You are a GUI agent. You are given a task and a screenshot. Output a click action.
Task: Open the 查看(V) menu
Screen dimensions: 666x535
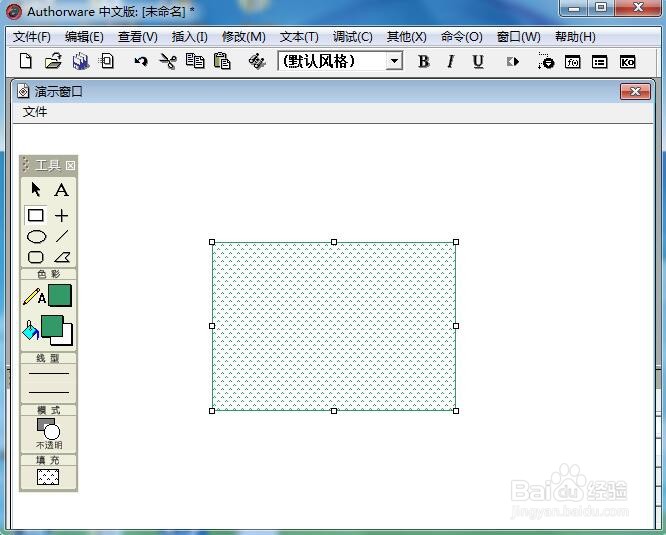click(x=138, y=37)
